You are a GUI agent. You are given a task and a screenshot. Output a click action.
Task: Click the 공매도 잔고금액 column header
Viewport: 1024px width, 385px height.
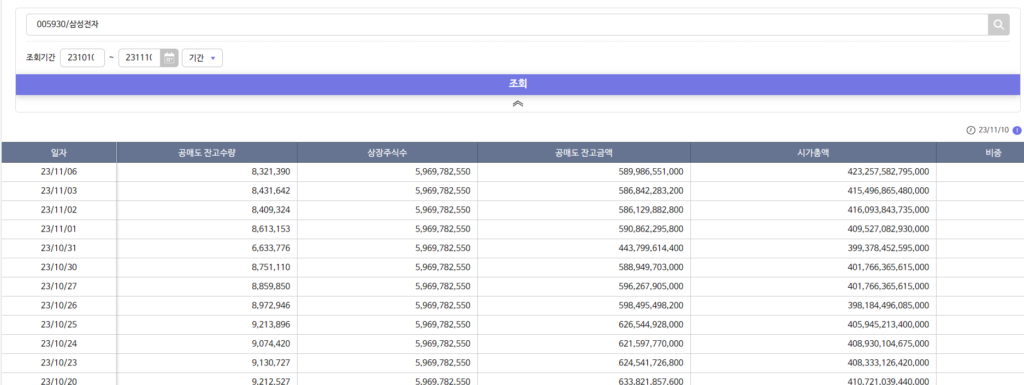584,153
